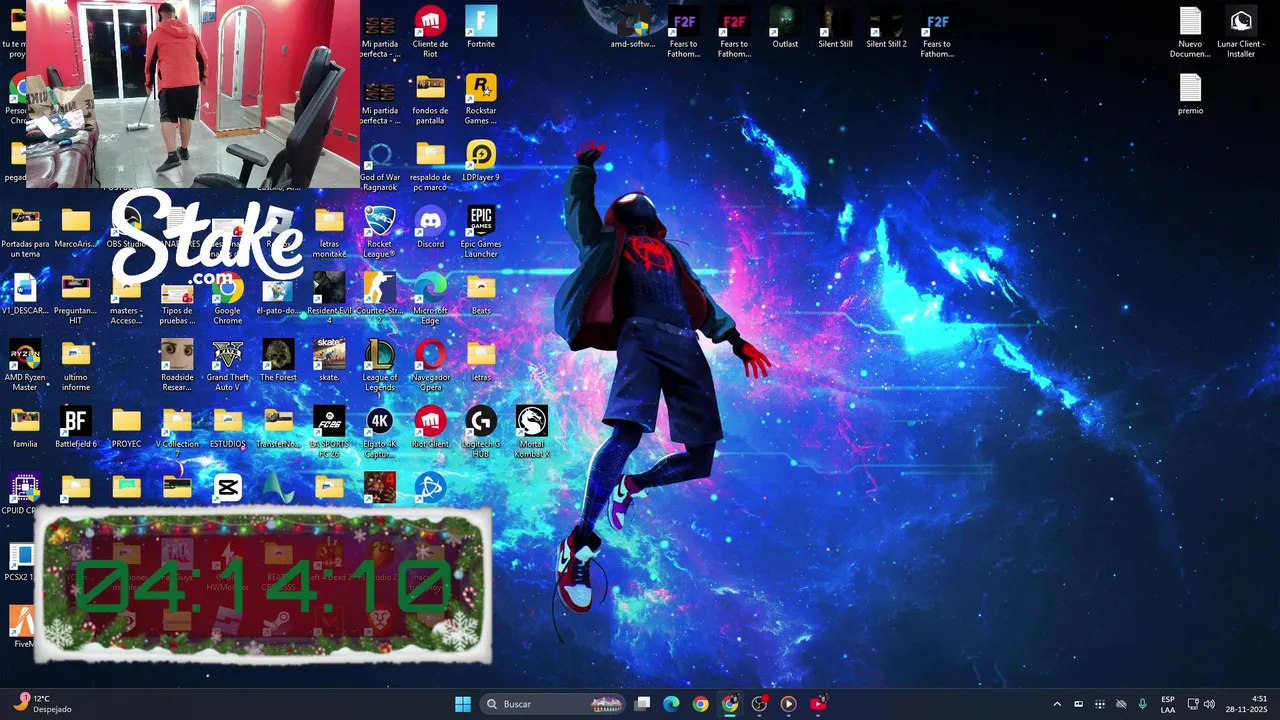Screen dimensions: 1280x720
Task: Open the Tipos de pruebas presentation
Action: 177,299
